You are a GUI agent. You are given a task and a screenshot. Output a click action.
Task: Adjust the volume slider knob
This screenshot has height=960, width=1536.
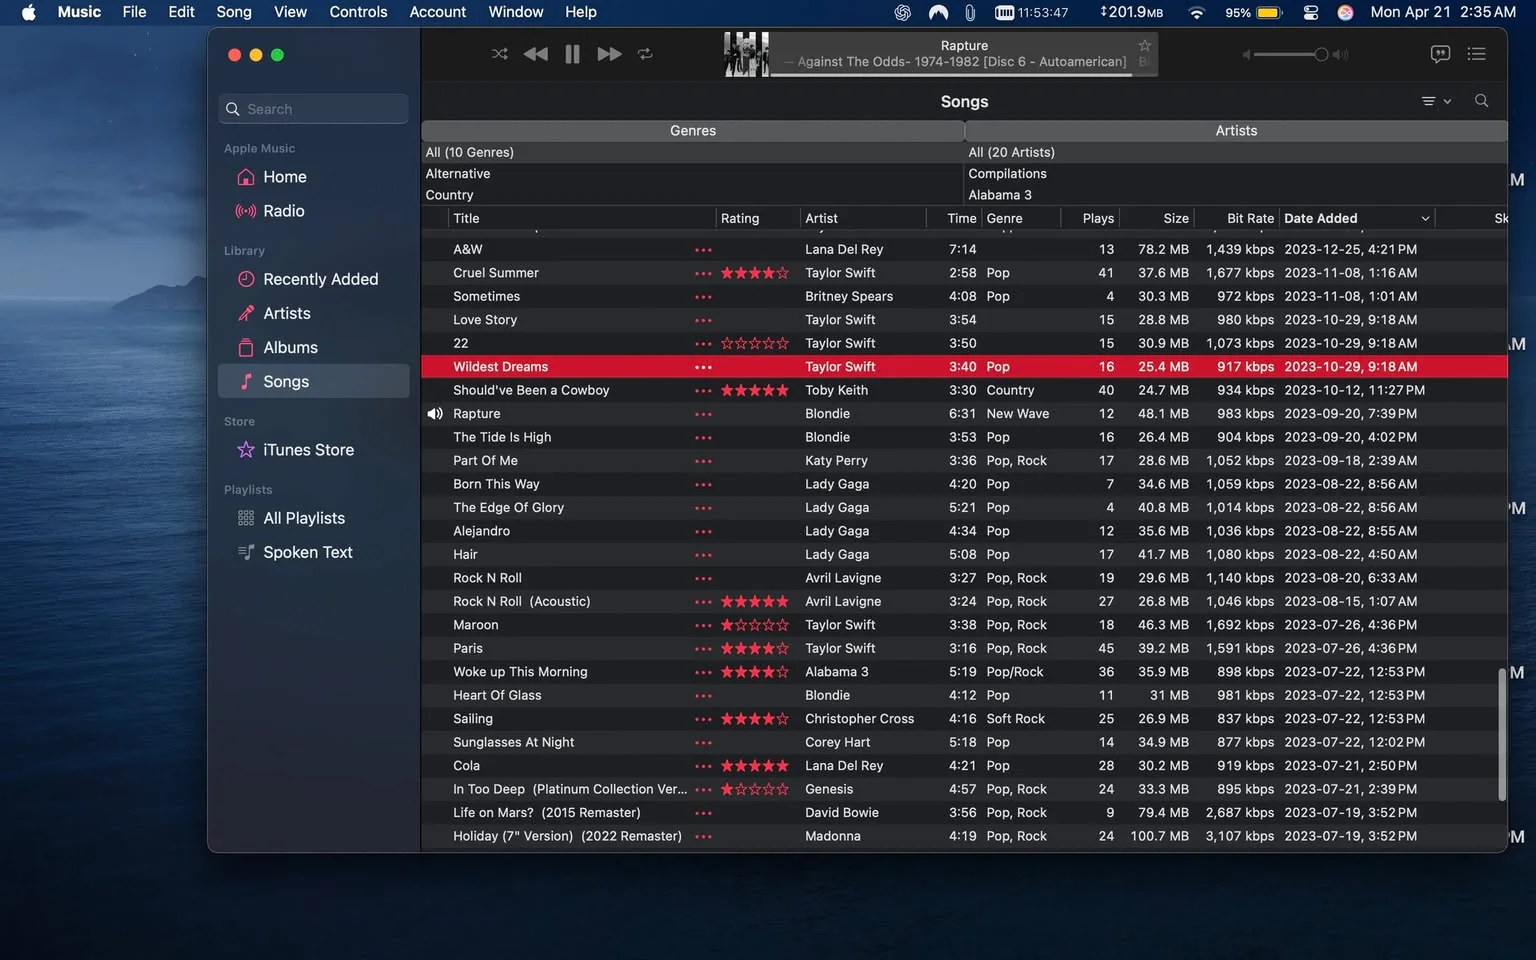click(x=1321, y=54)
